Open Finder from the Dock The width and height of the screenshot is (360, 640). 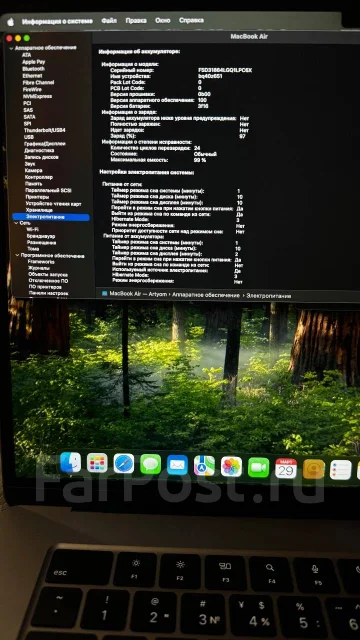click(x=70, y=463)
